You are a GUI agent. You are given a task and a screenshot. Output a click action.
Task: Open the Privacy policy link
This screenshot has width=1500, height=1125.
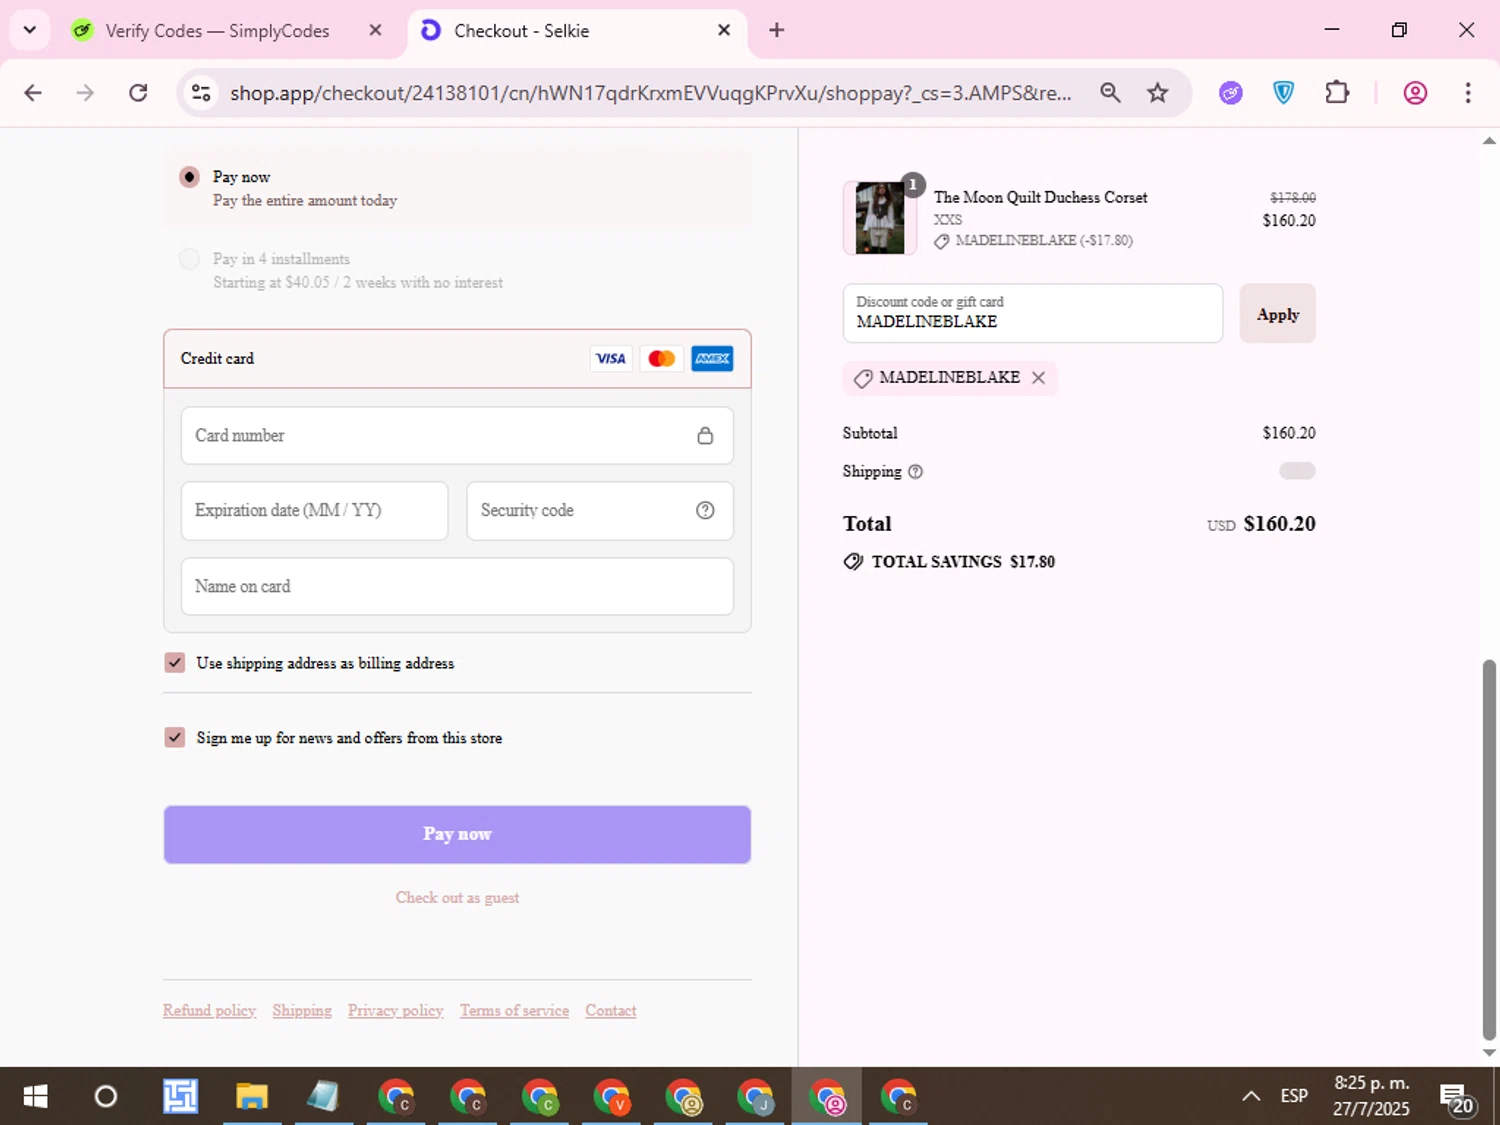pos(396,1011)
